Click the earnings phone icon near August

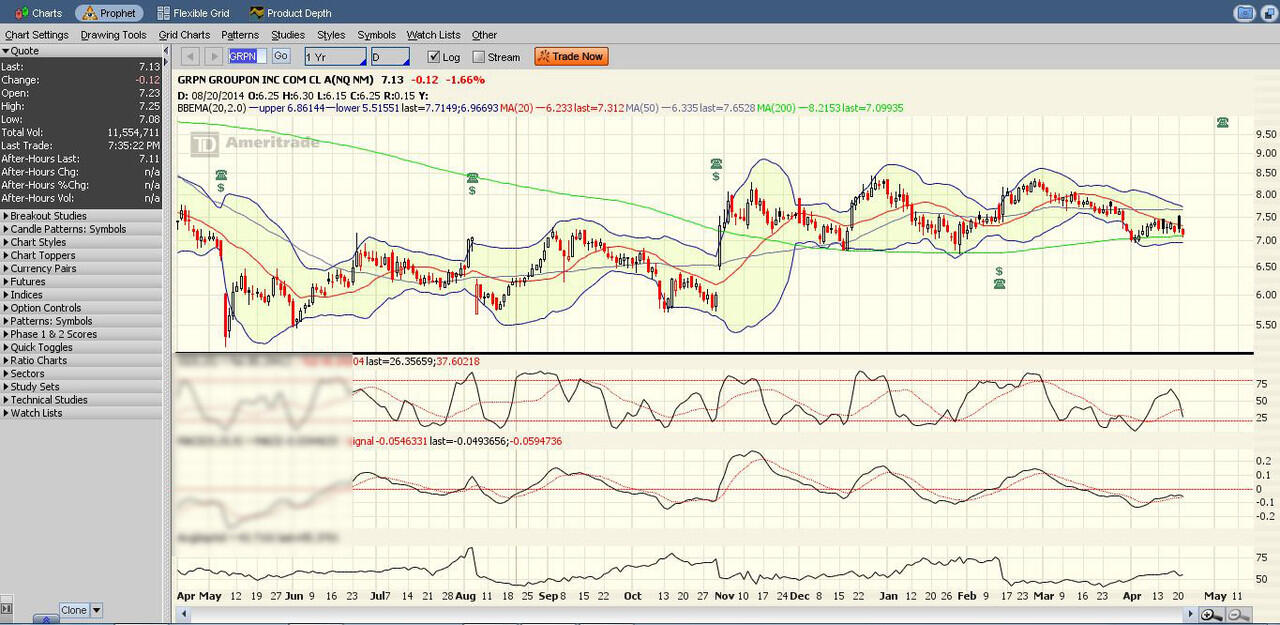(472, 178)
